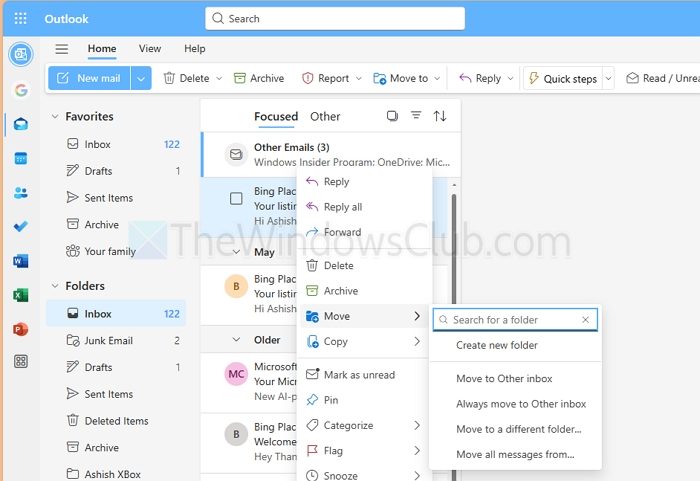
Task: Open People contacts icon in left rail
Action: coord(21,192)
